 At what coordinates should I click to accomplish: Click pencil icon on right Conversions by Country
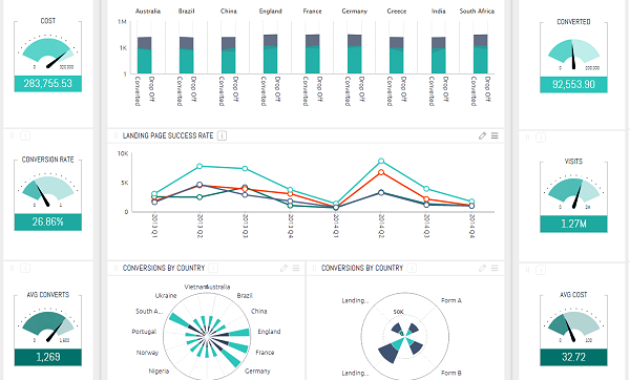click(x=482, y=268)
